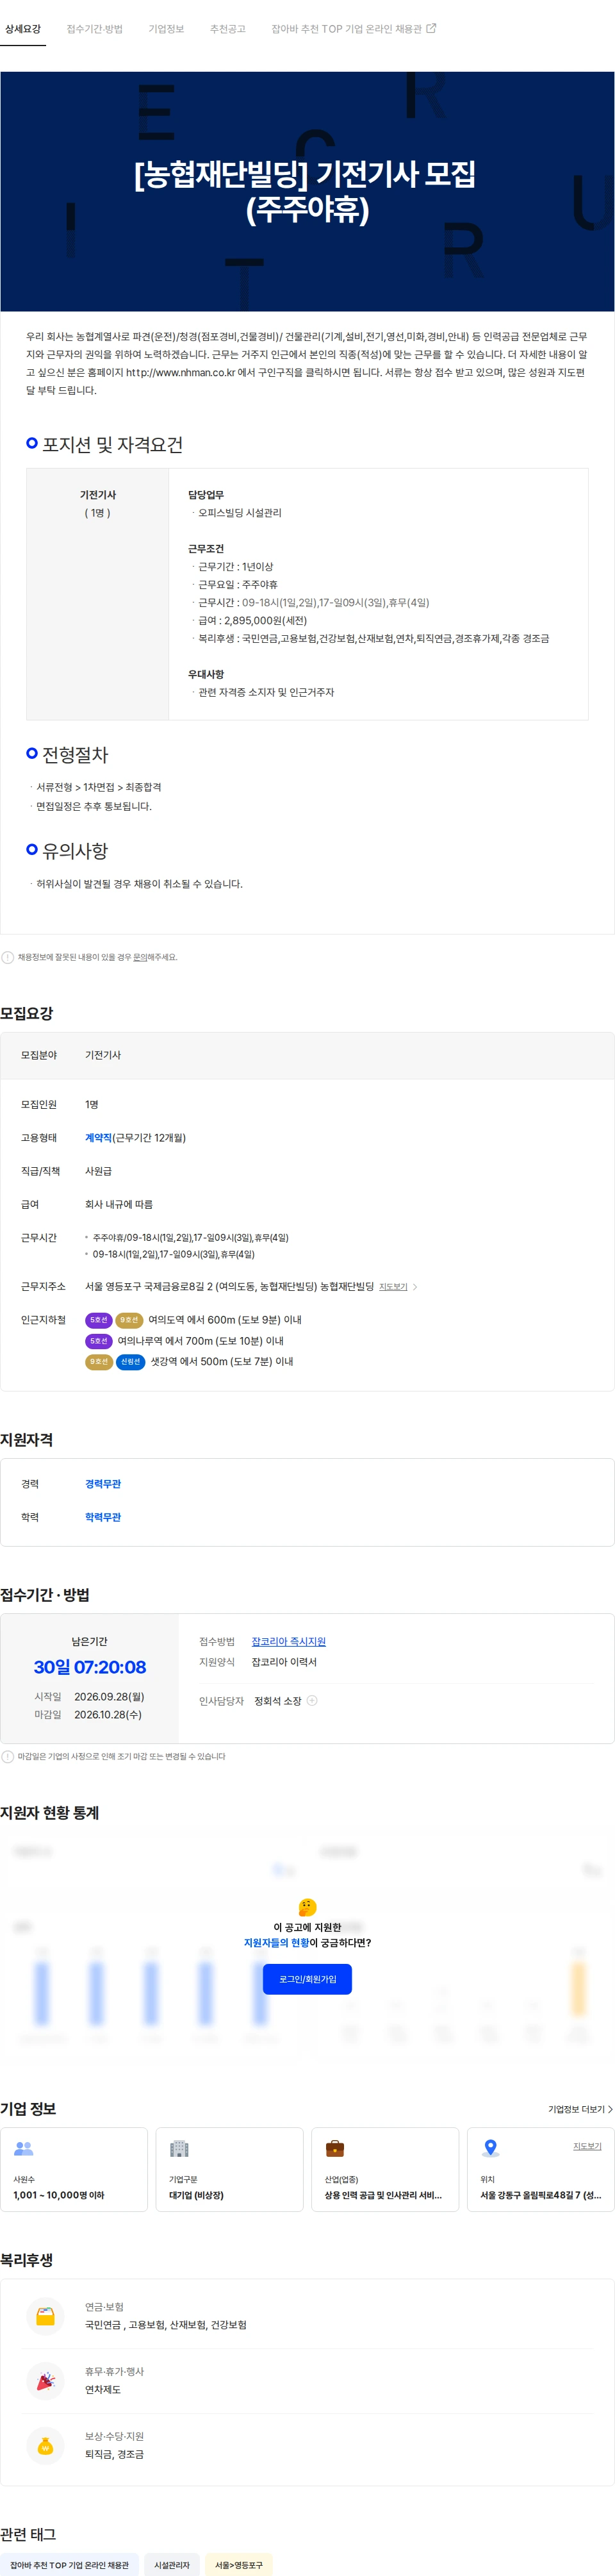Click 보상·수당·지원 money bag icon

pos(45,2446)
